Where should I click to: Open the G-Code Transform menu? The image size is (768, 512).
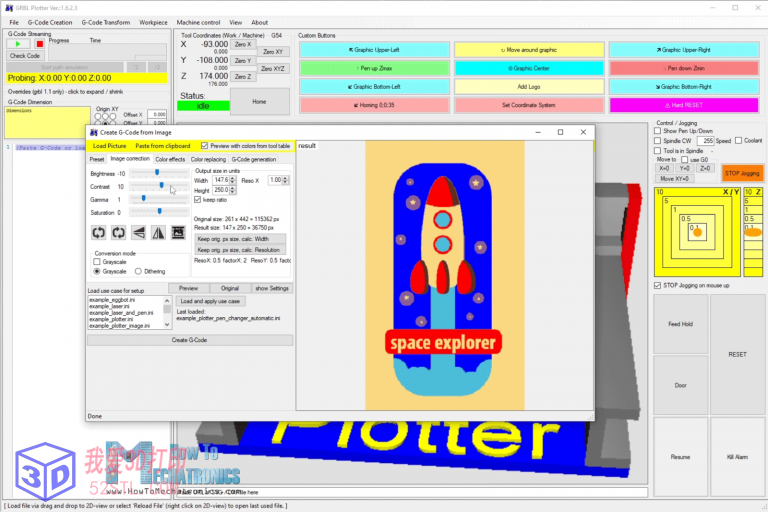106,23
